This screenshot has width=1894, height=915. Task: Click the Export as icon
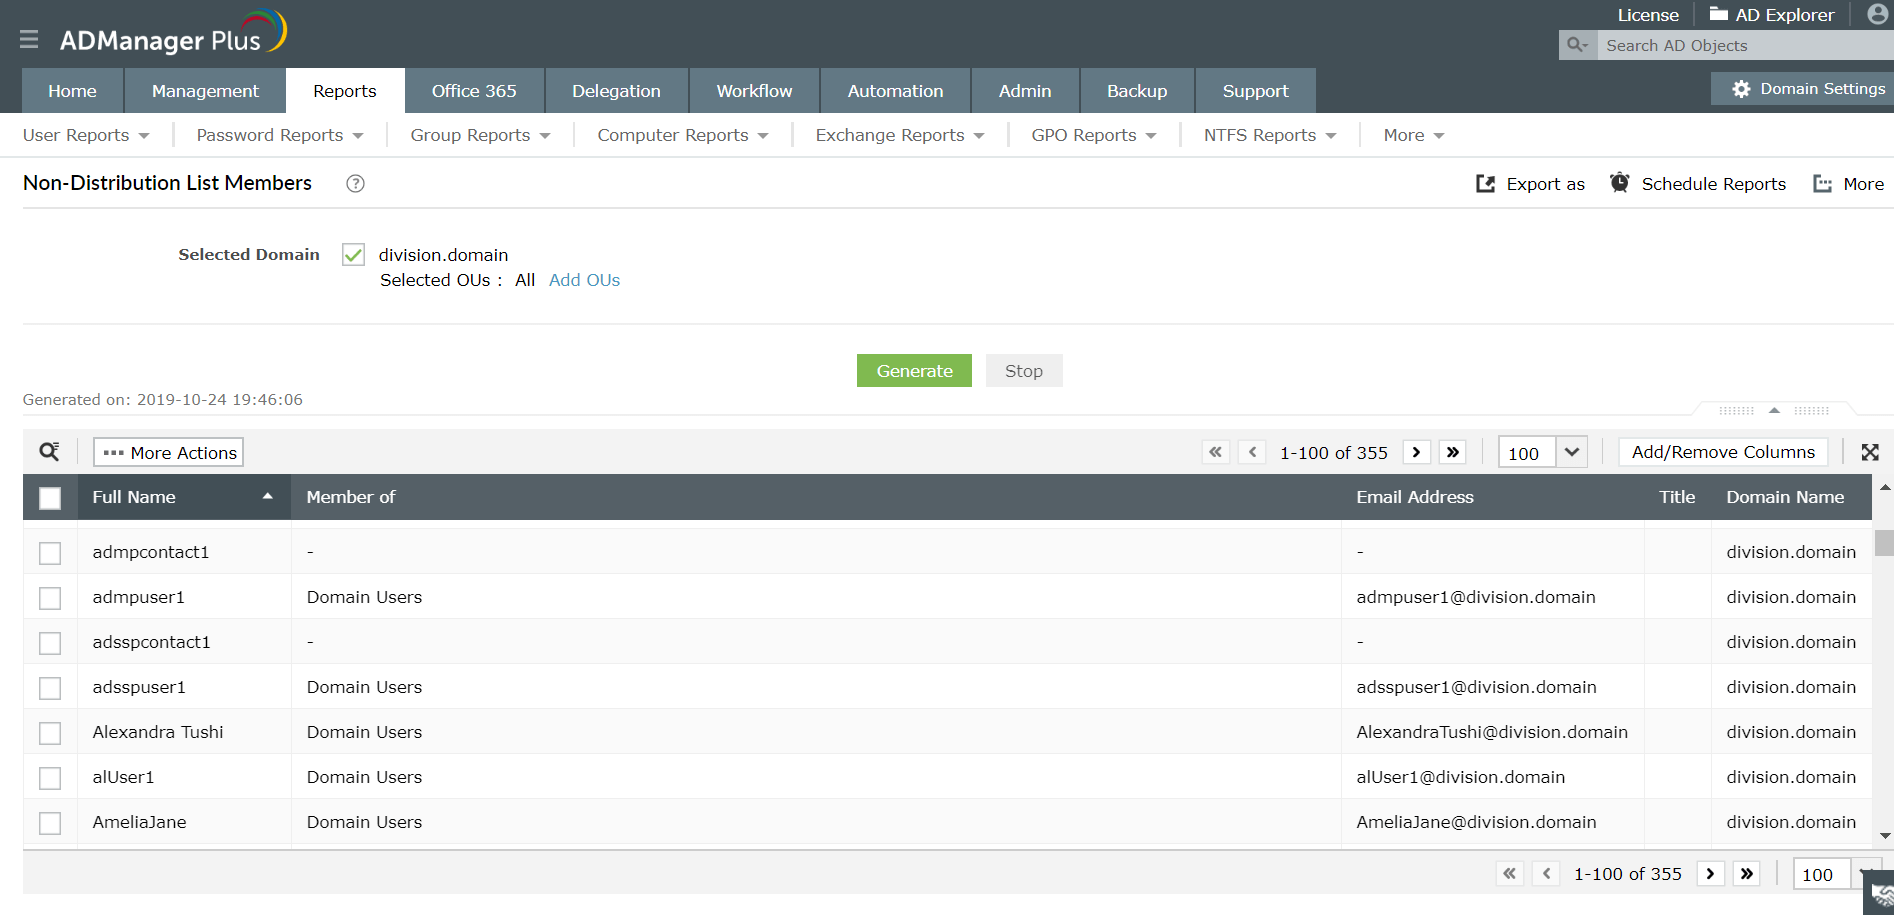tap(1486, 184)
